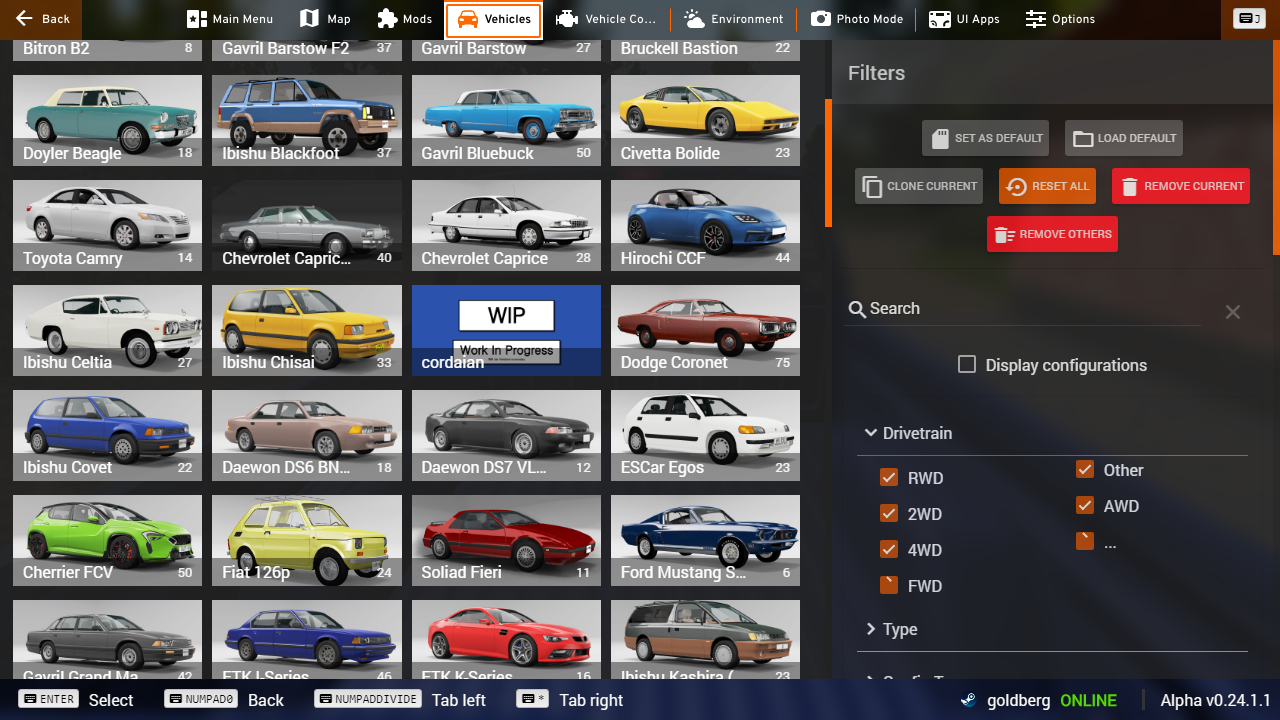
Task: Select the Daewon DS6 vehicle
Action: [x=307, y=435]
